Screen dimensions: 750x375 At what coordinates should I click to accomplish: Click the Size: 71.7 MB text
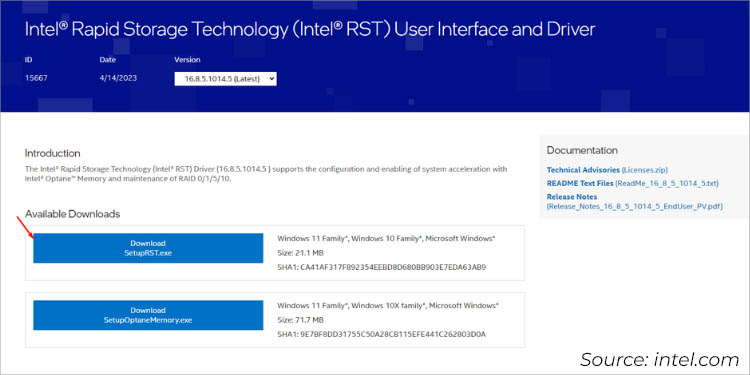tap(300, 320)
